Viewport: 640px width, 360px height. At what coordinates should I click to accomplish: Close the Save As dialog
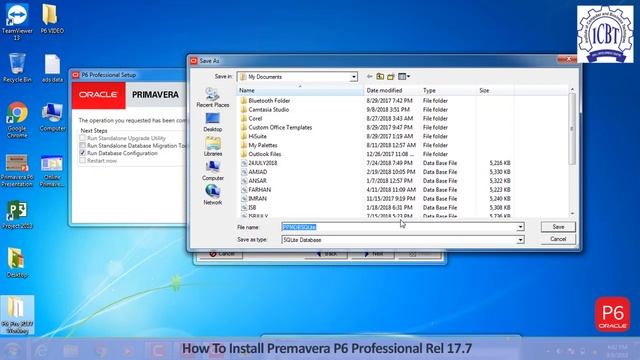pos(568,60)
